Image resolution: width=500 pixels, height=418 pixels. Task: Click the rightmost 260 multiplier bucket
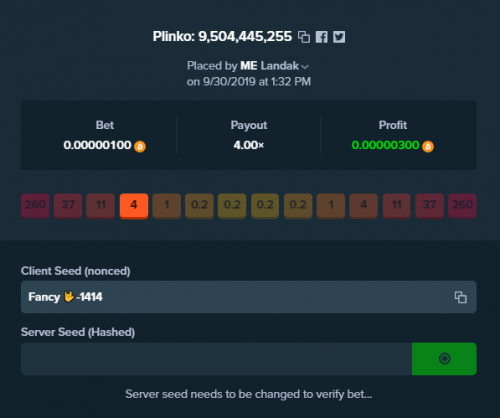tap(462, 206)
